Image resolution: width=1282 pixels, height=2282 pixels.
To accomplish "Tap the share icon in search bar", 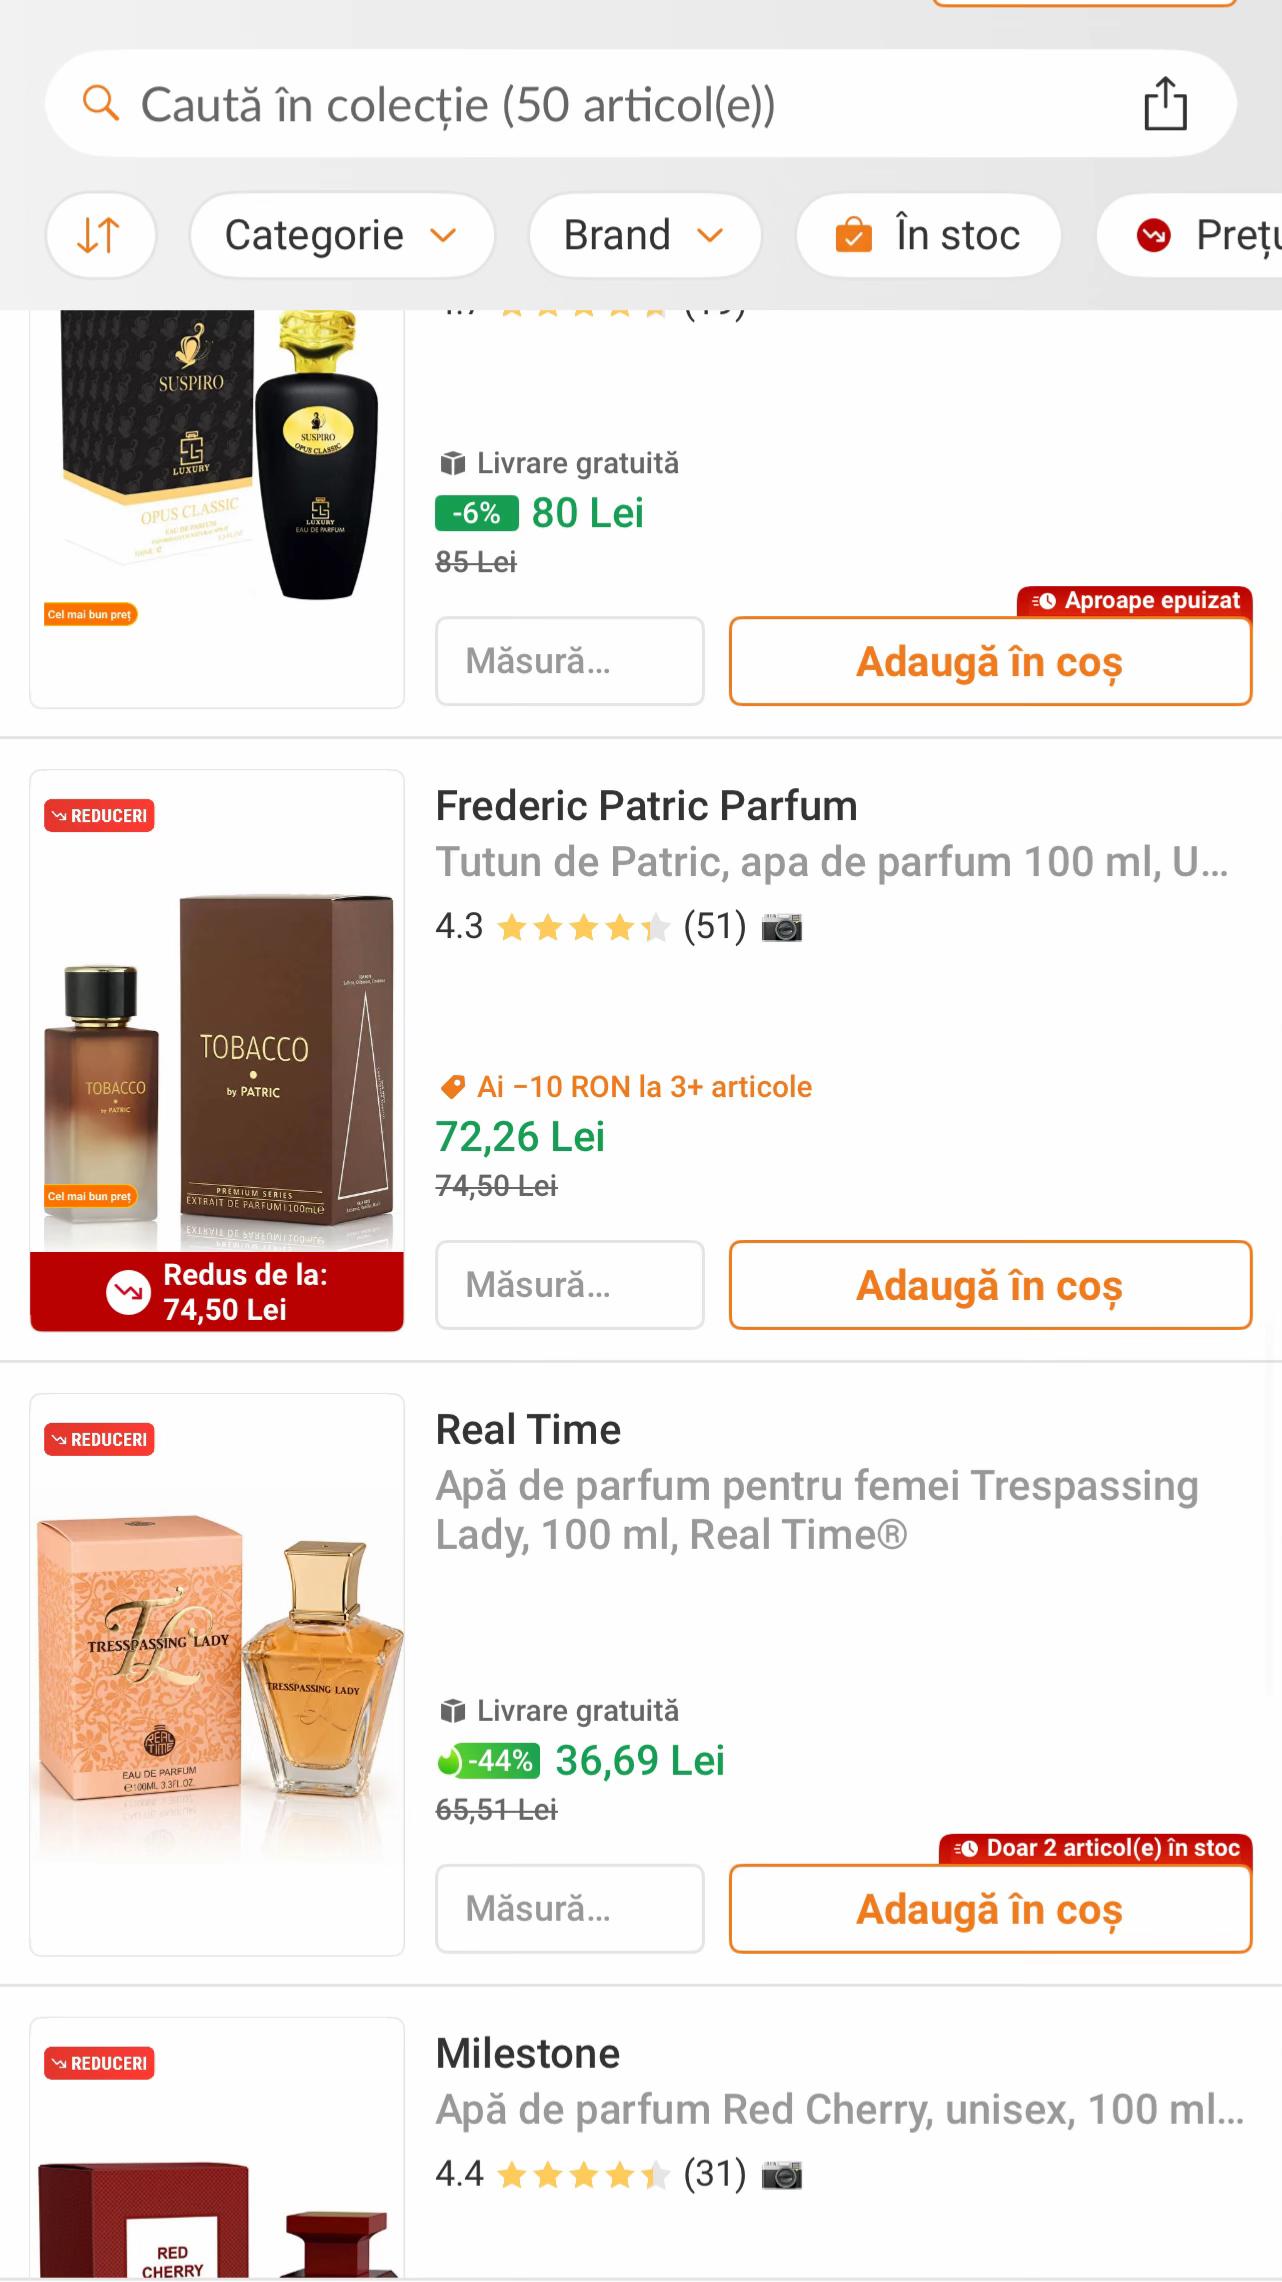I will click(x=1165, y=104).
